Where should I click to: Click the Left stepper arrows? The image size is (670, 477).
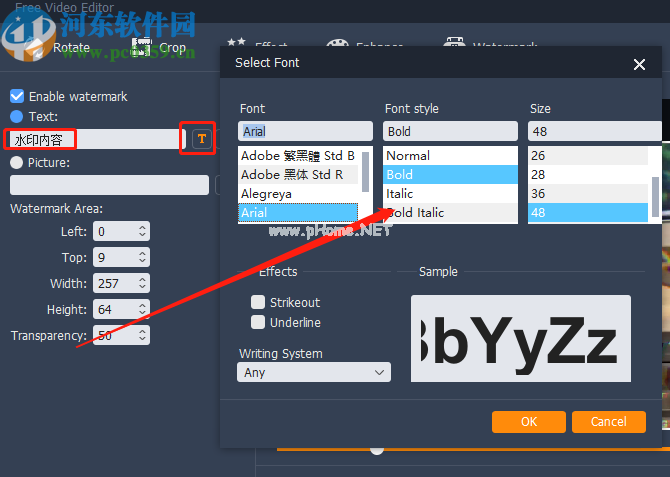click(142, 231)
